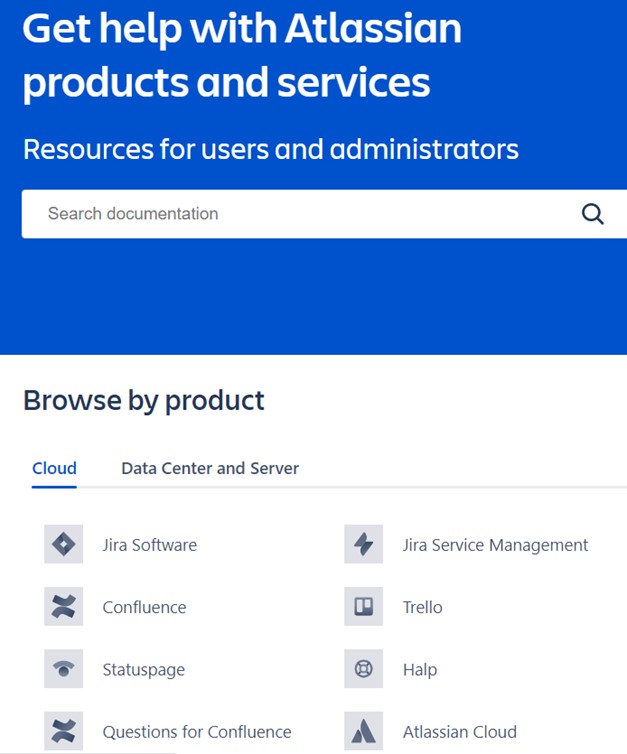Focus the Search documentation field

[x=324, y=214]
